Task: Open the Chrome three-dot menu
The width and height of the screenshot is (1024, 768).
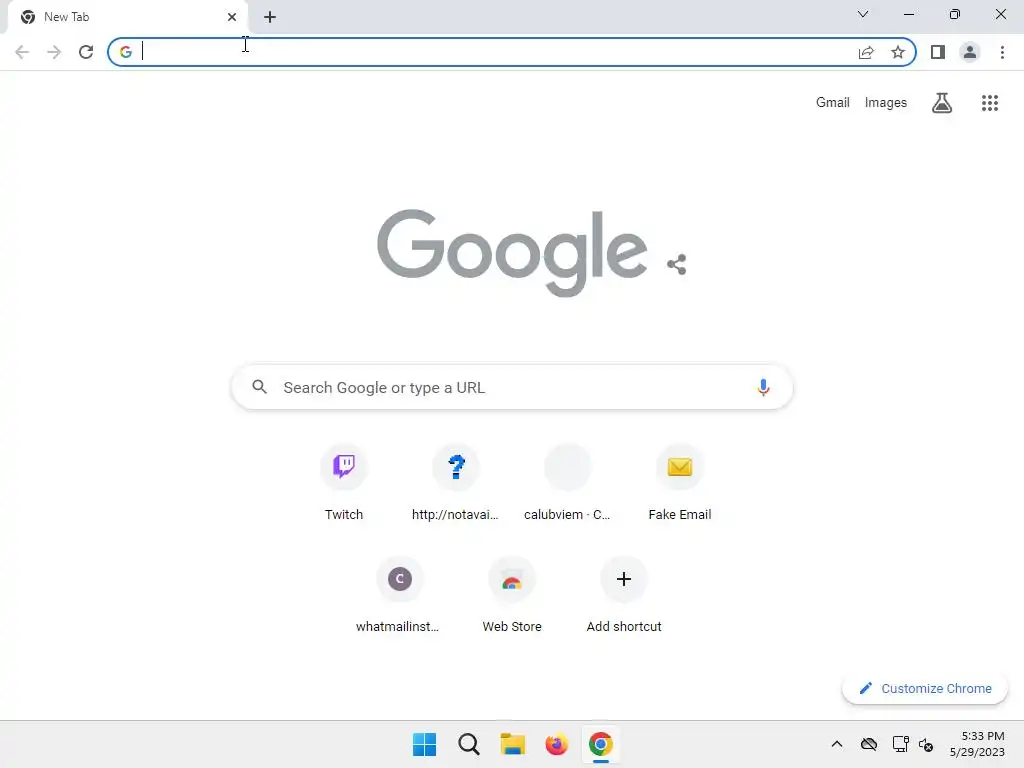Action: 1002,52
